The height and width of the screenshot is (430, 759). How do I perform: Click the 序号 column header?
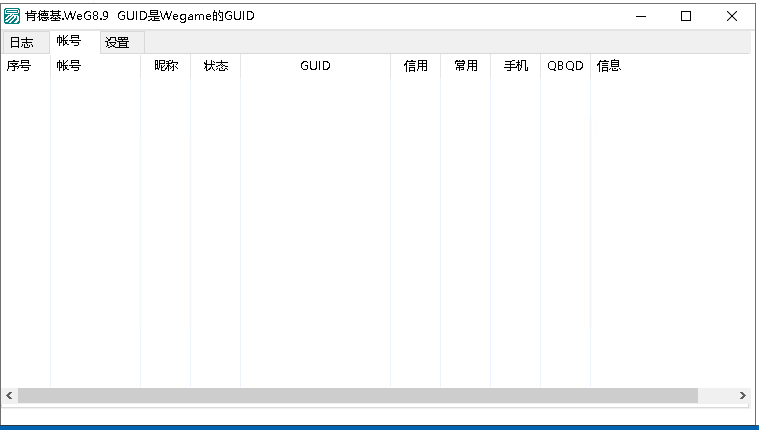pyautogui.click(x=20, y=66)
